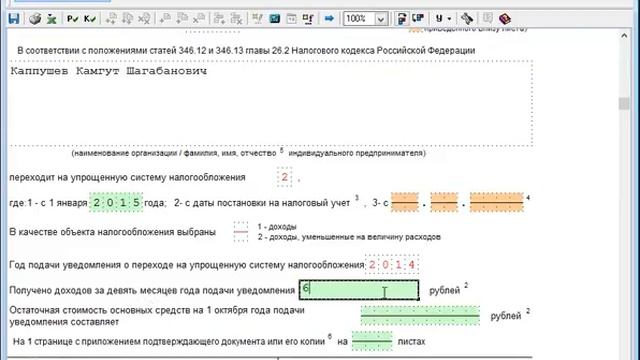This screenshot has height=360, width=640.
Task: Click the nine-month income field containing '6'
Action: pyautogui.click(x=359, y=290)
